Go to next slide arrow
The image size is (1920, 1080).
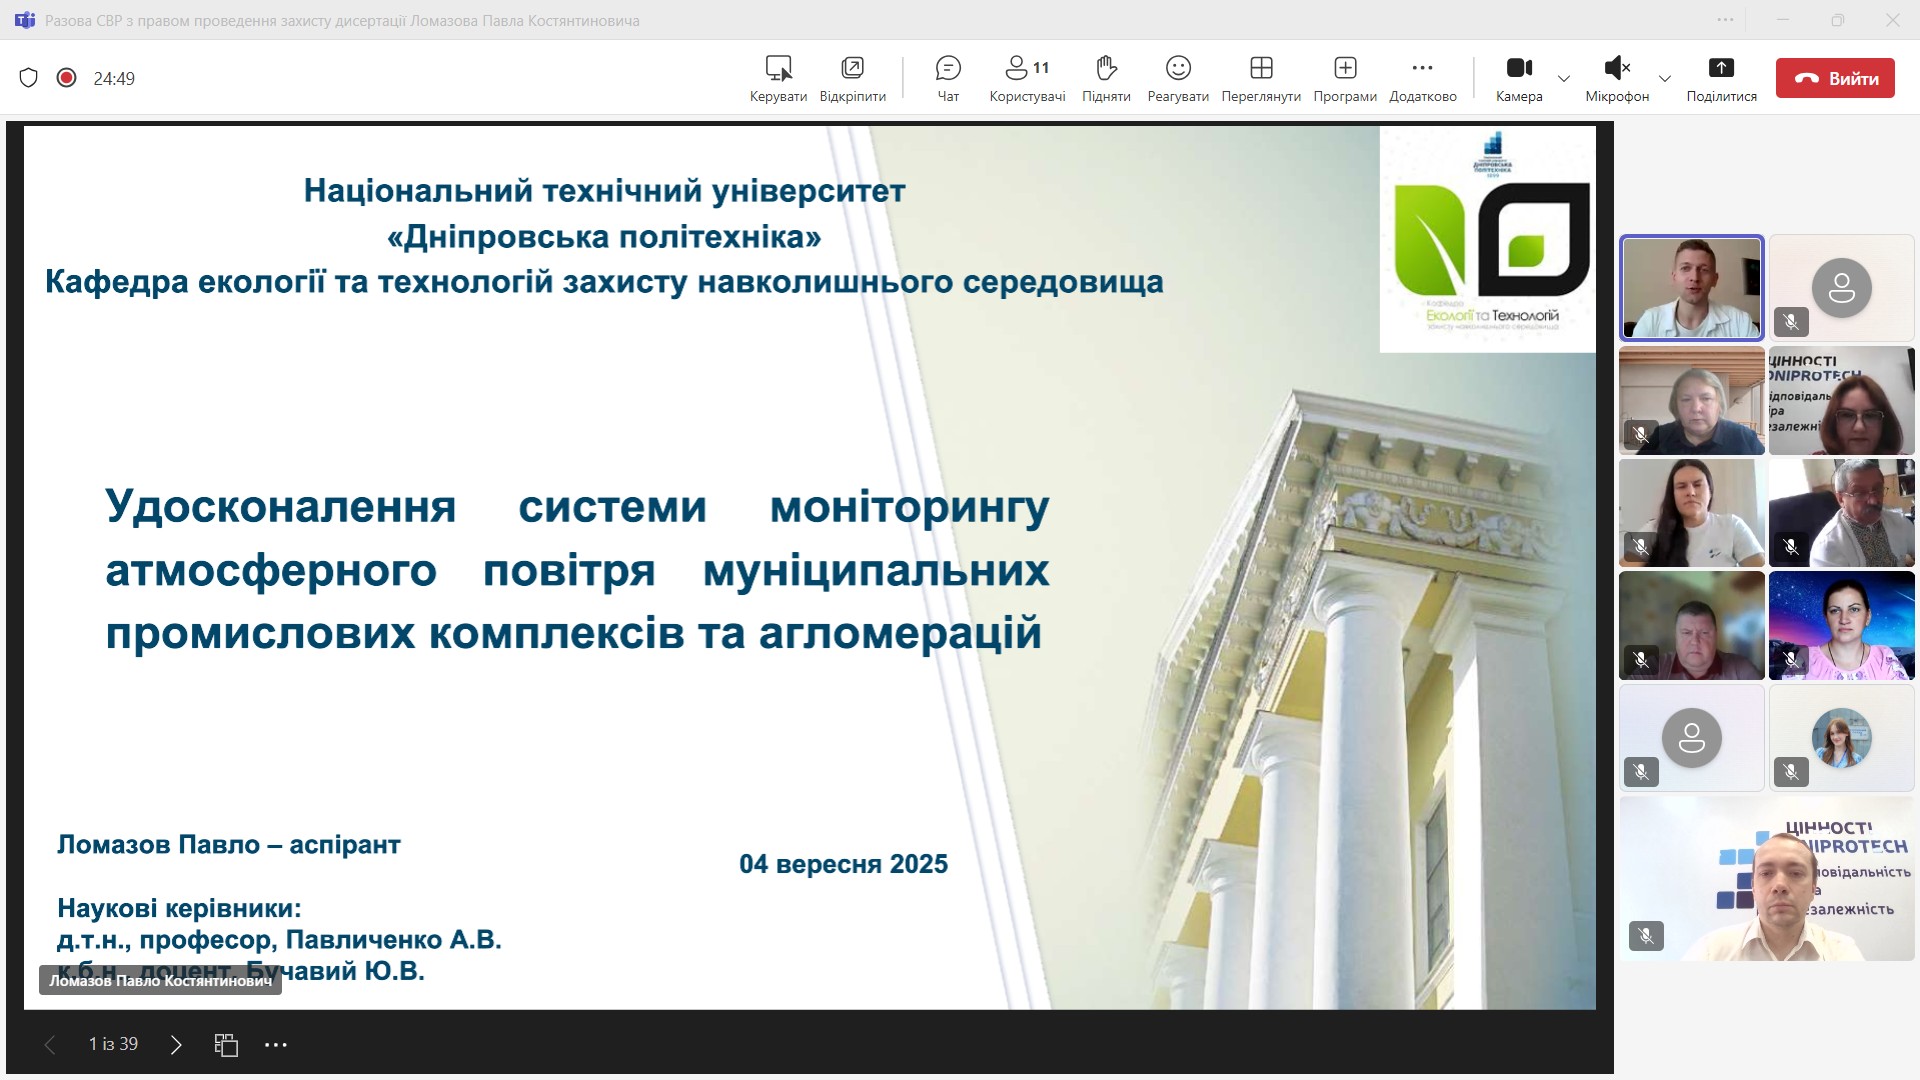coord(176,1045)
